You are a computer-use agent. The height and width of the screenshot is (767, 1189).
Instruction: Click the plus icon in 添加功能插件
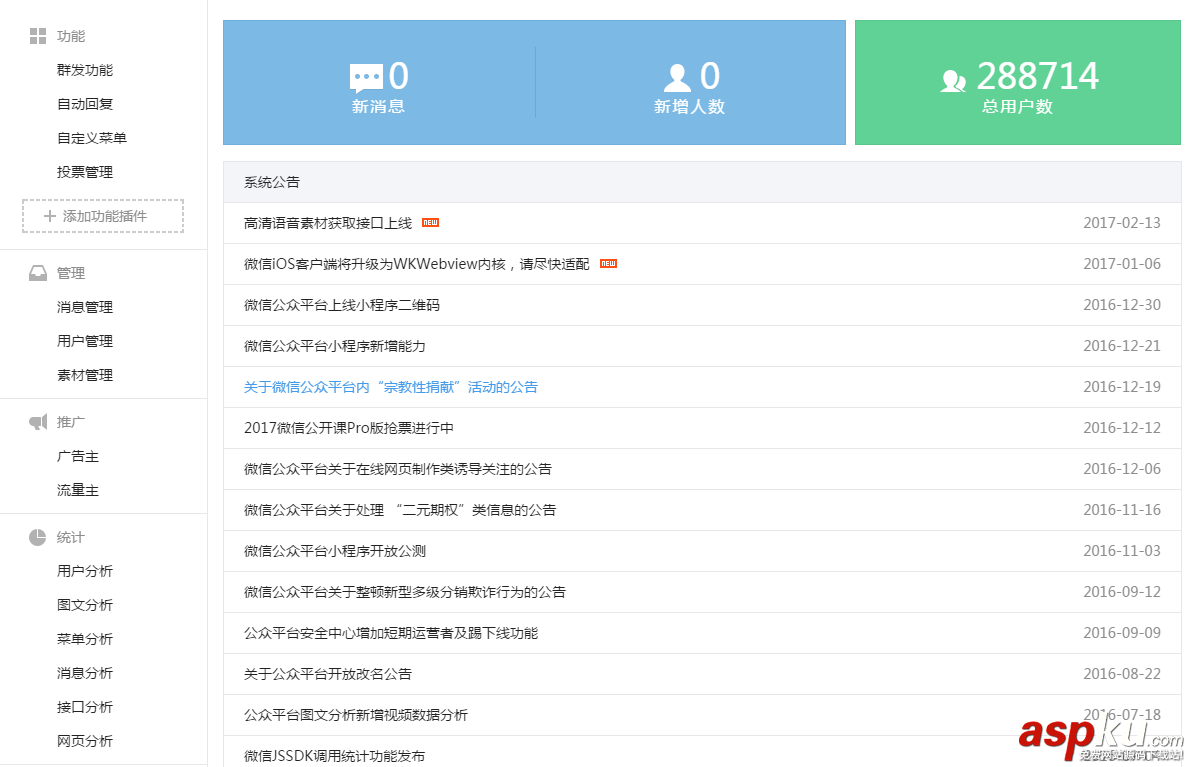coord(50,216)
